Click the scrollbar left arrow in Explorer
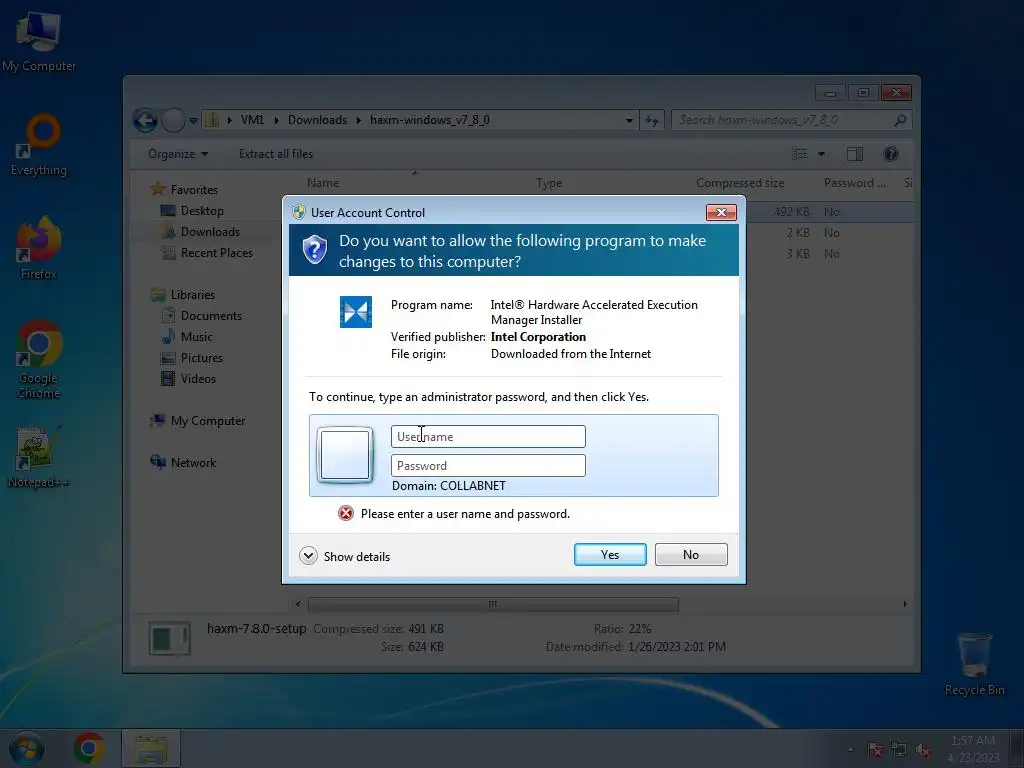The width and height of the screenshot is (1024, 768). click(x=298, y=604)
